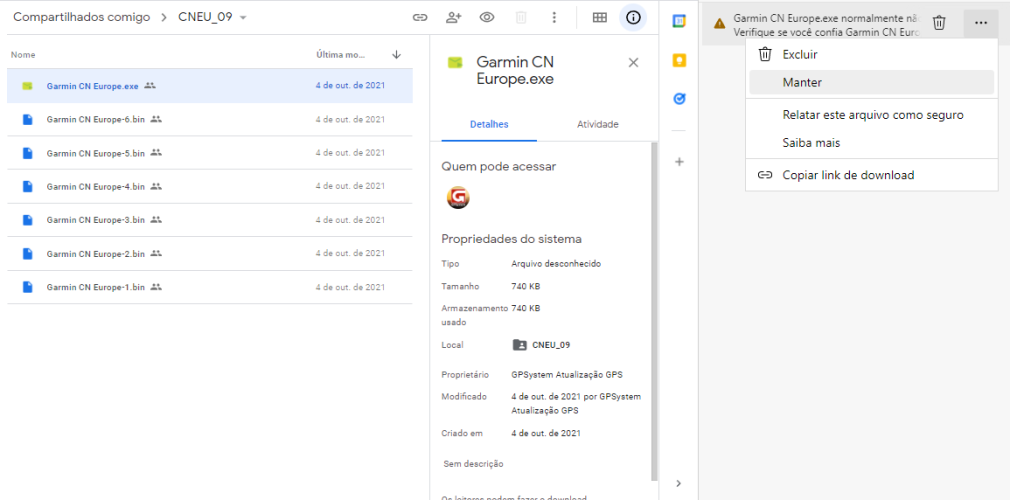This screenshot has width=1010, height=500.
Task: Select Excluir in the download menu
Action: (x=872, y=55)
